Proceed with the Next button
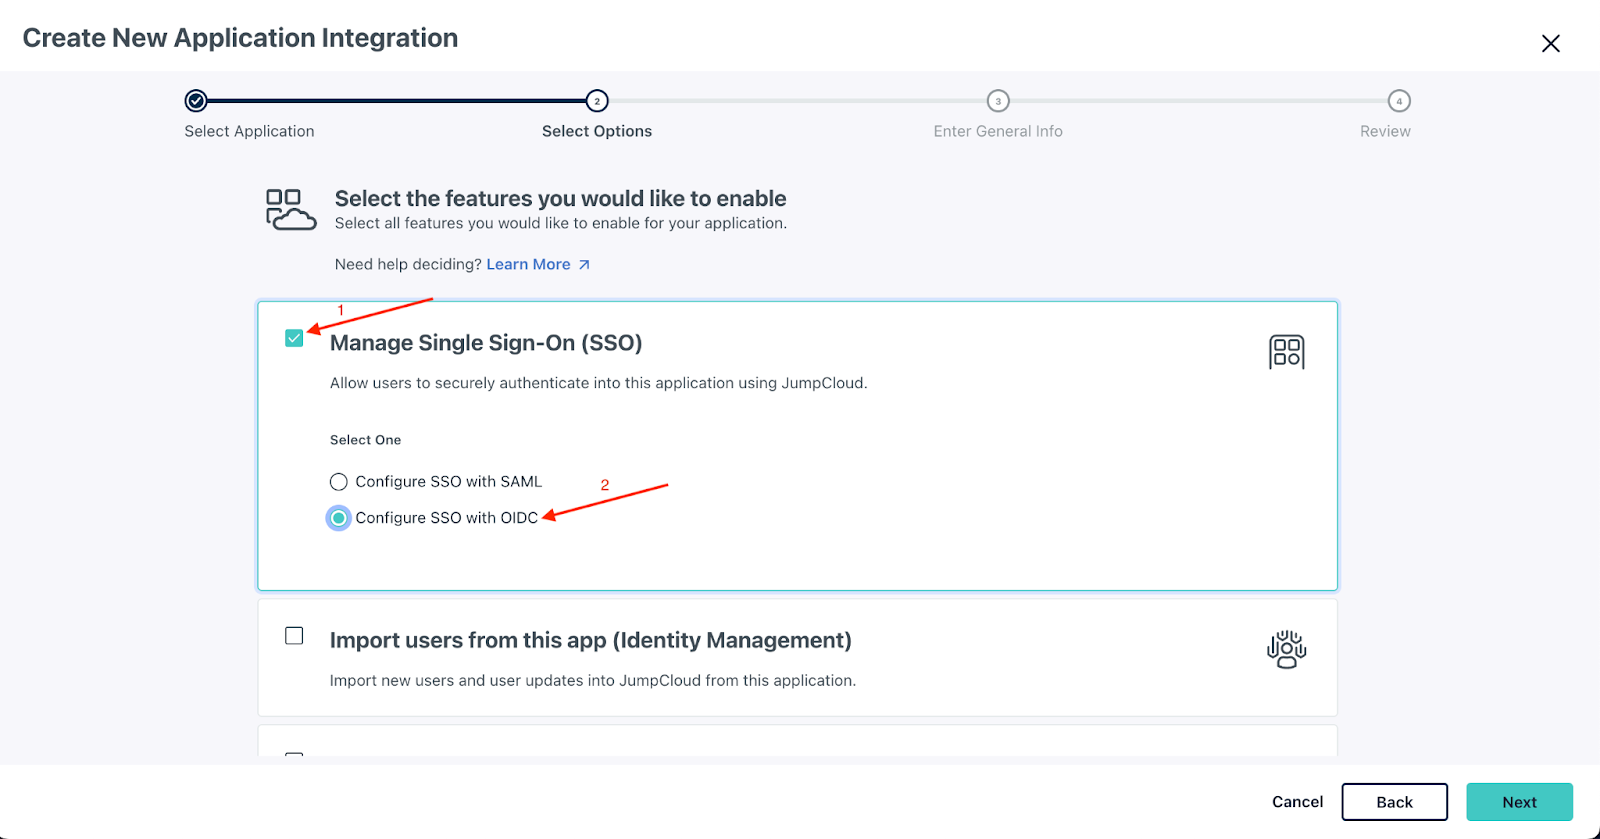Viewport: 1600px width, 839px height. 1519,802
